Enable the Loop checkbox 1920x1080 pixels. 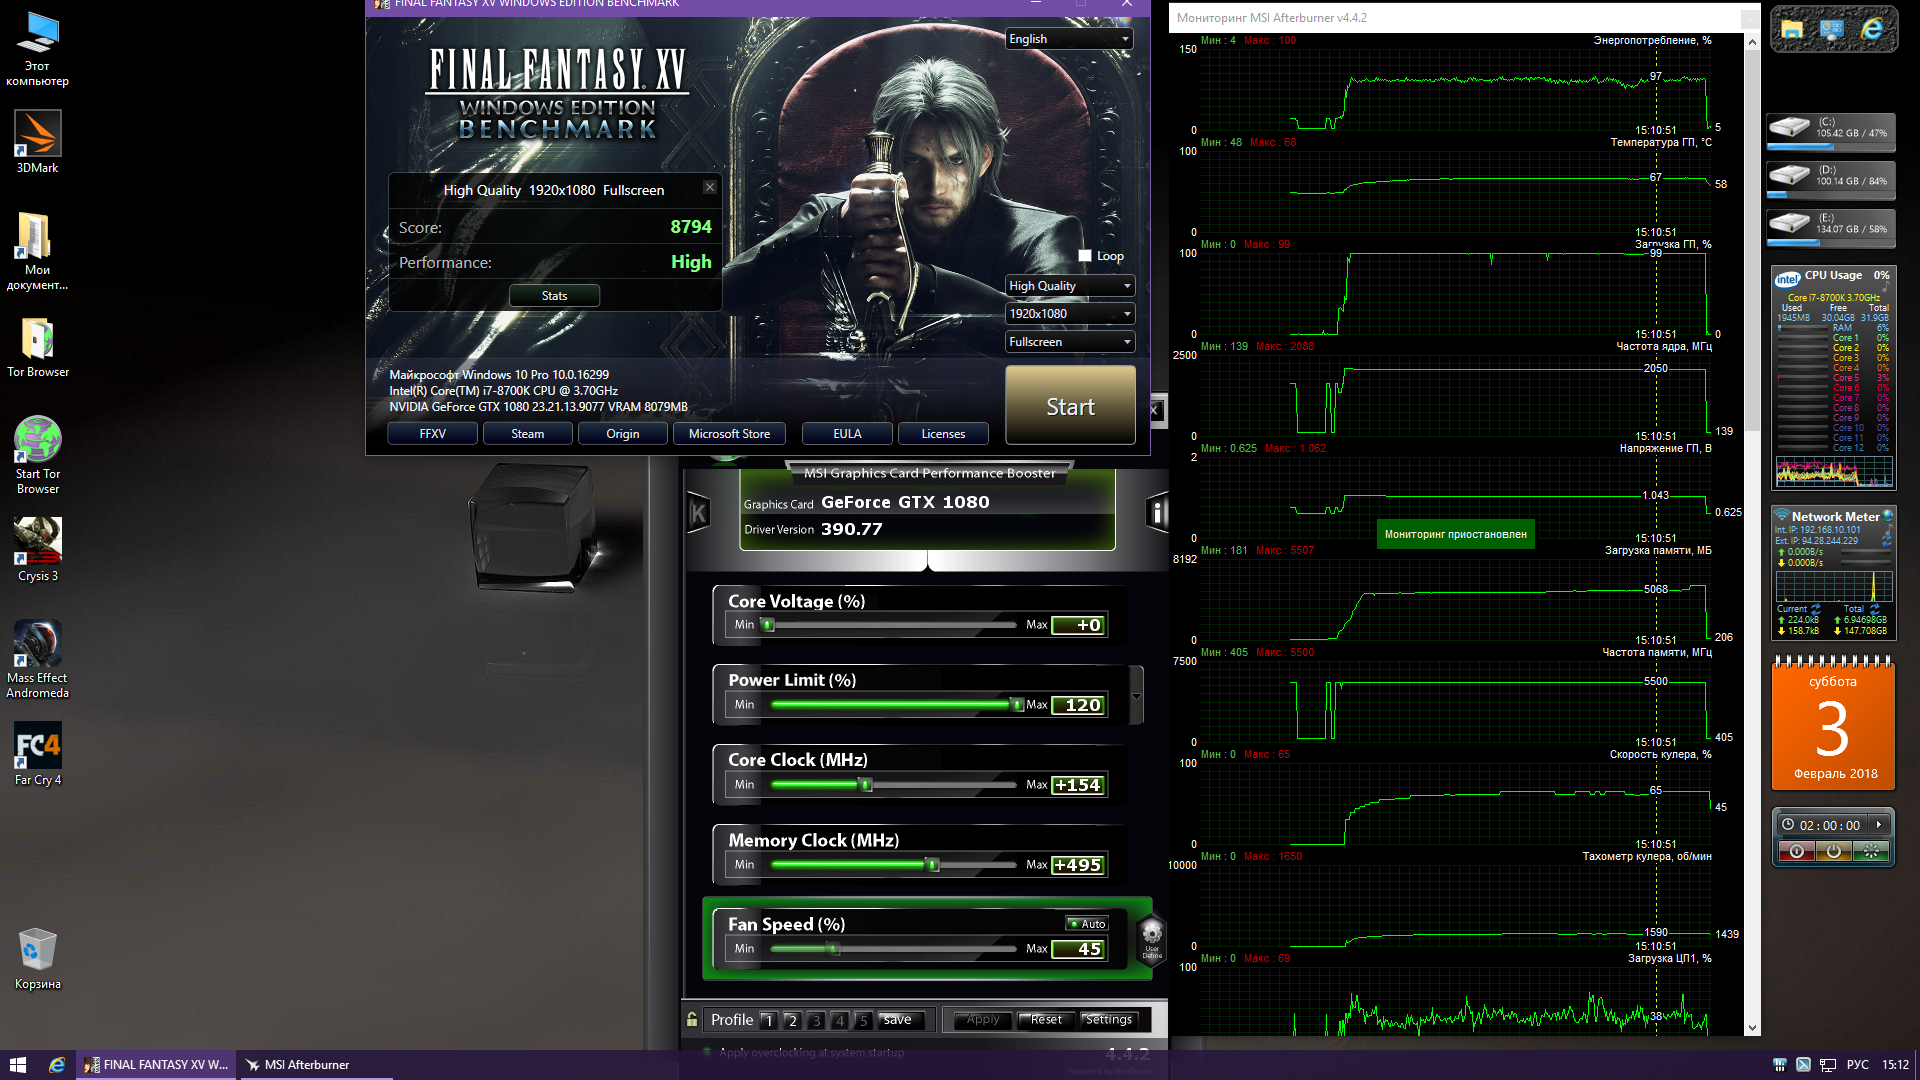[1085, 256]
